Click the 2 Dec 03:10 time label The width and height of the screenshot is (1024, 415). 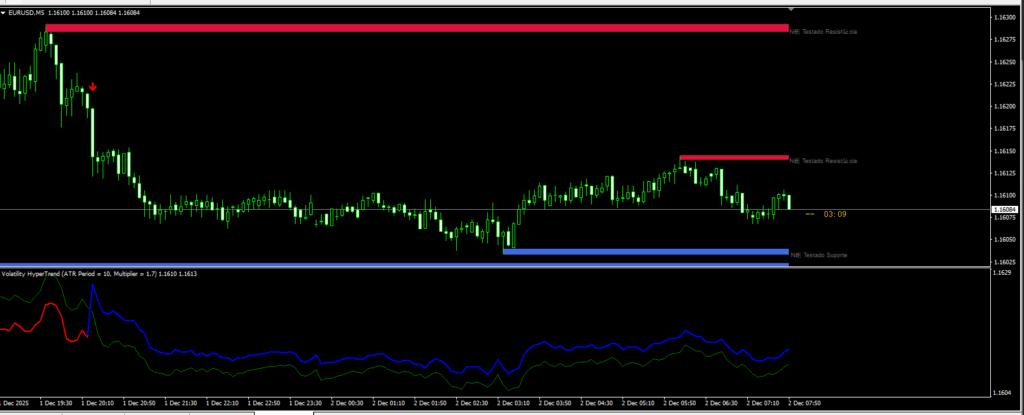[x=515, y=404]
